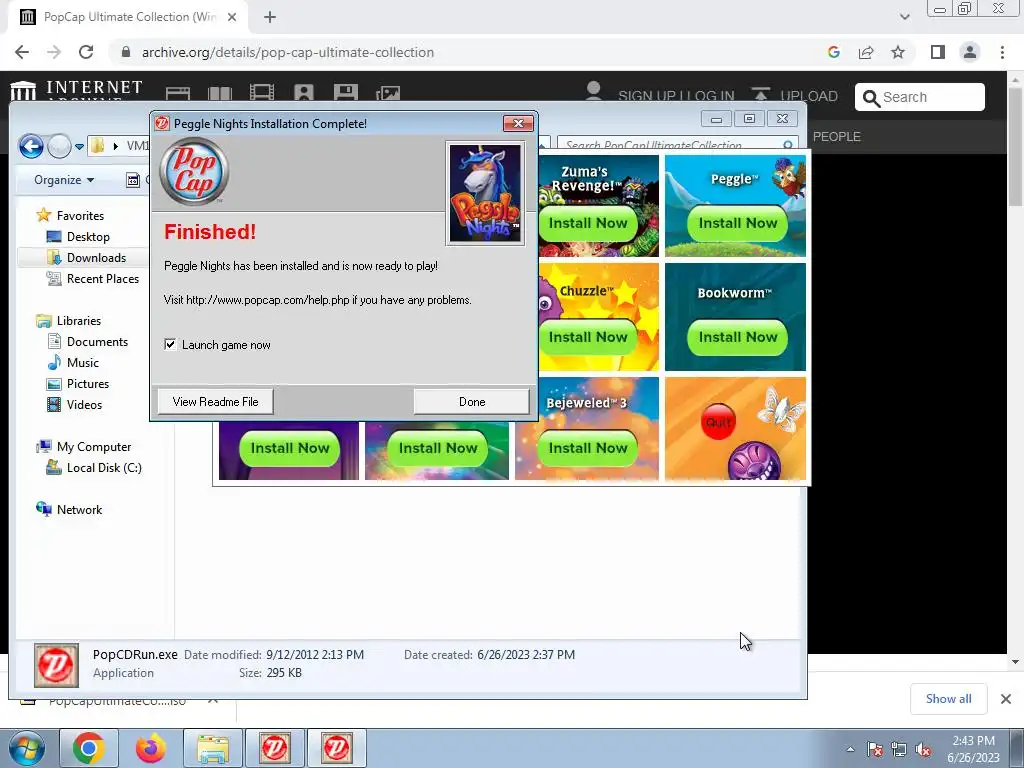Click the Internet Archive Search field
Image resolution: width=1024 pixels, height=768 pixels.
pyautogui.click(x=920, y=97)
